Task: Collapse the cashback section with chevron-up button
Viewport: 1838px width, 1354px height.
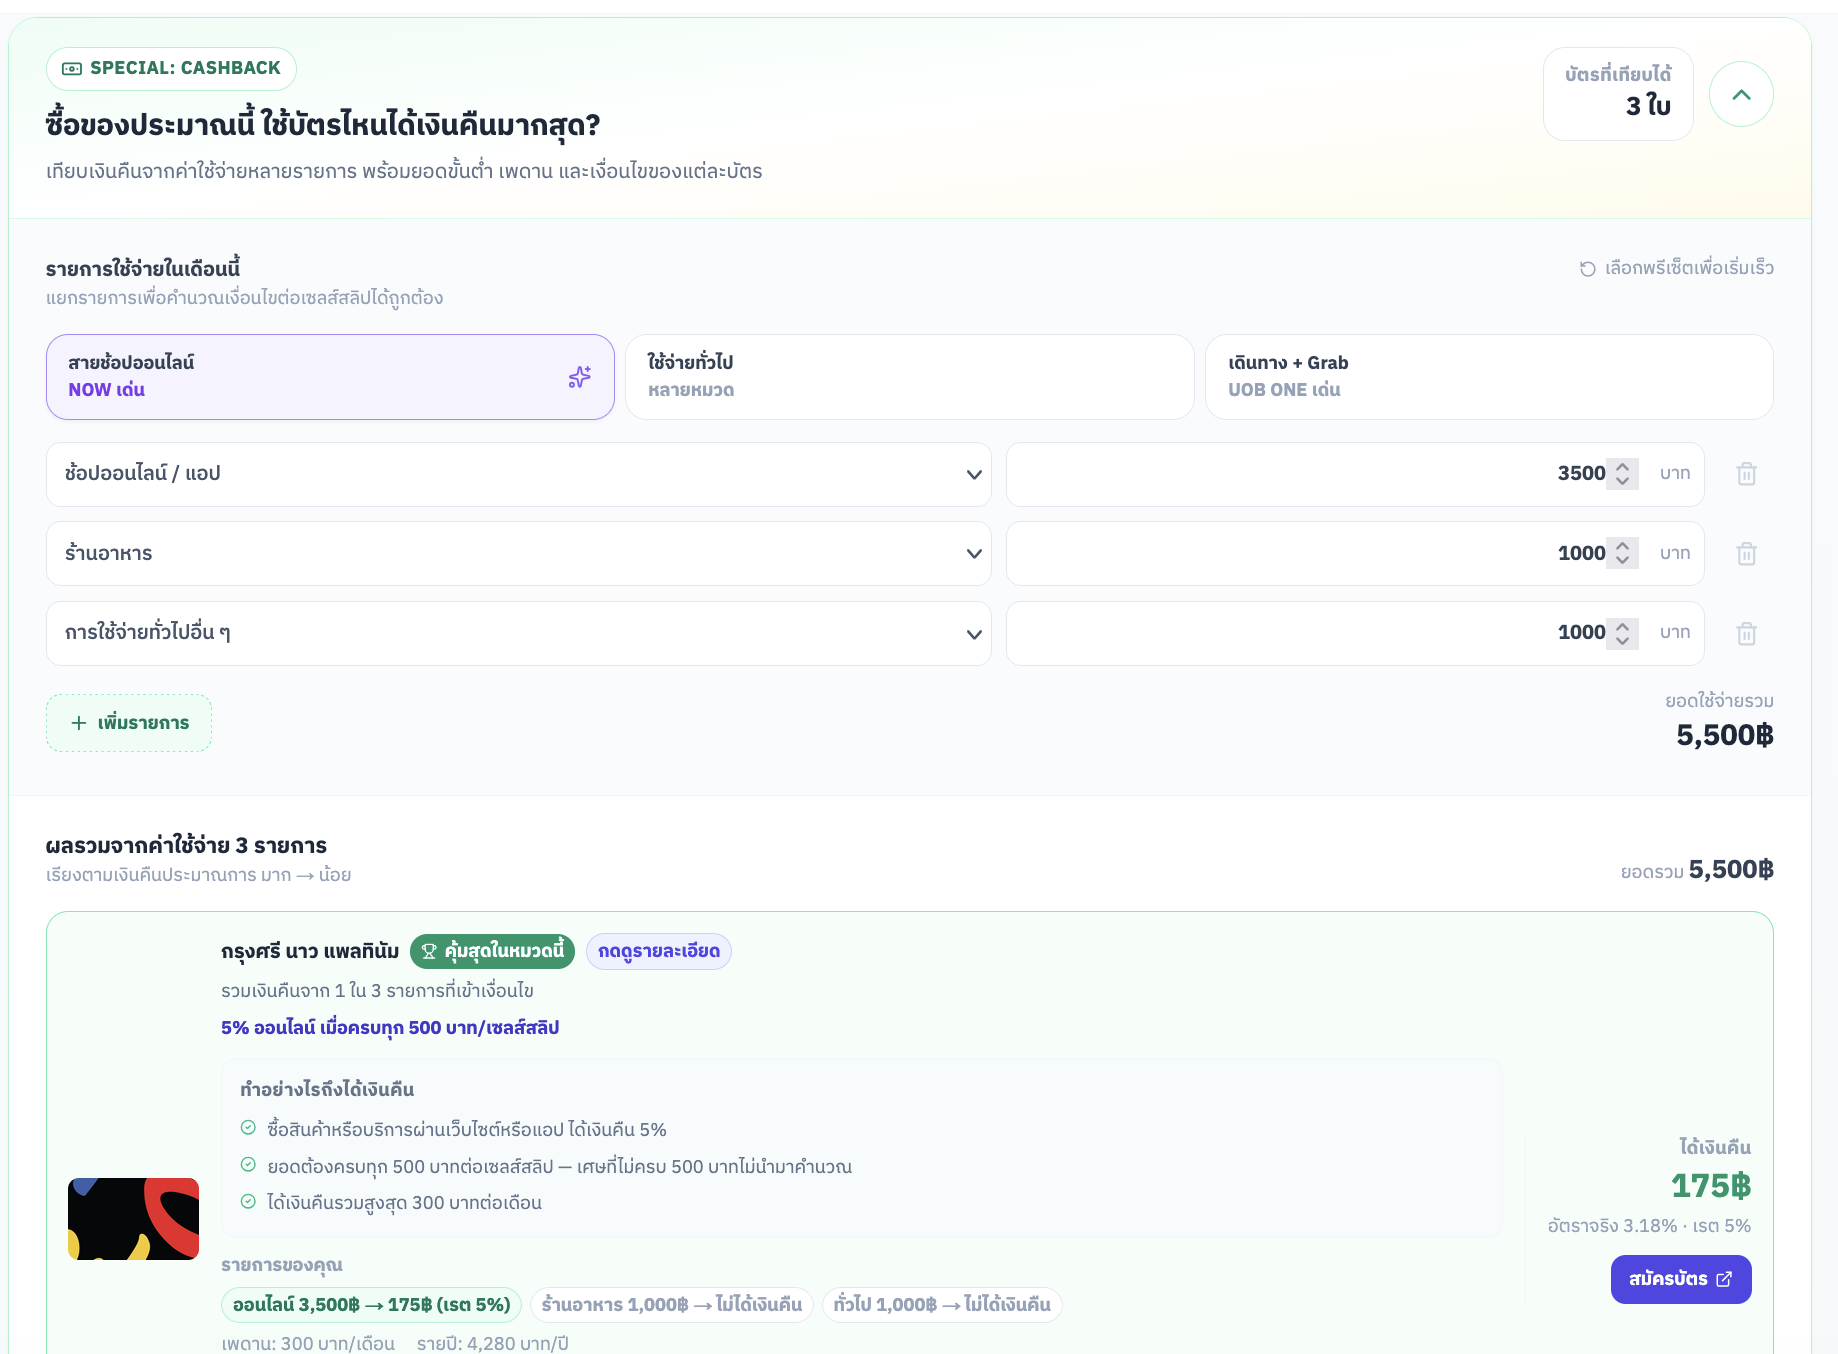Action: [1741, 94]
